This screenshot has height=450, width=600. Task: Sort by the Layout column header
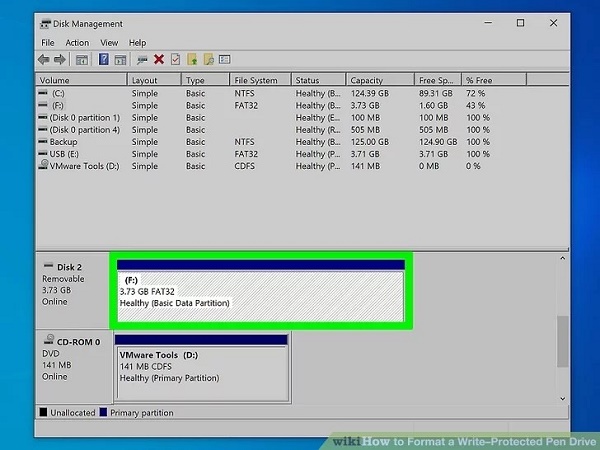click(x=154, y=80)
